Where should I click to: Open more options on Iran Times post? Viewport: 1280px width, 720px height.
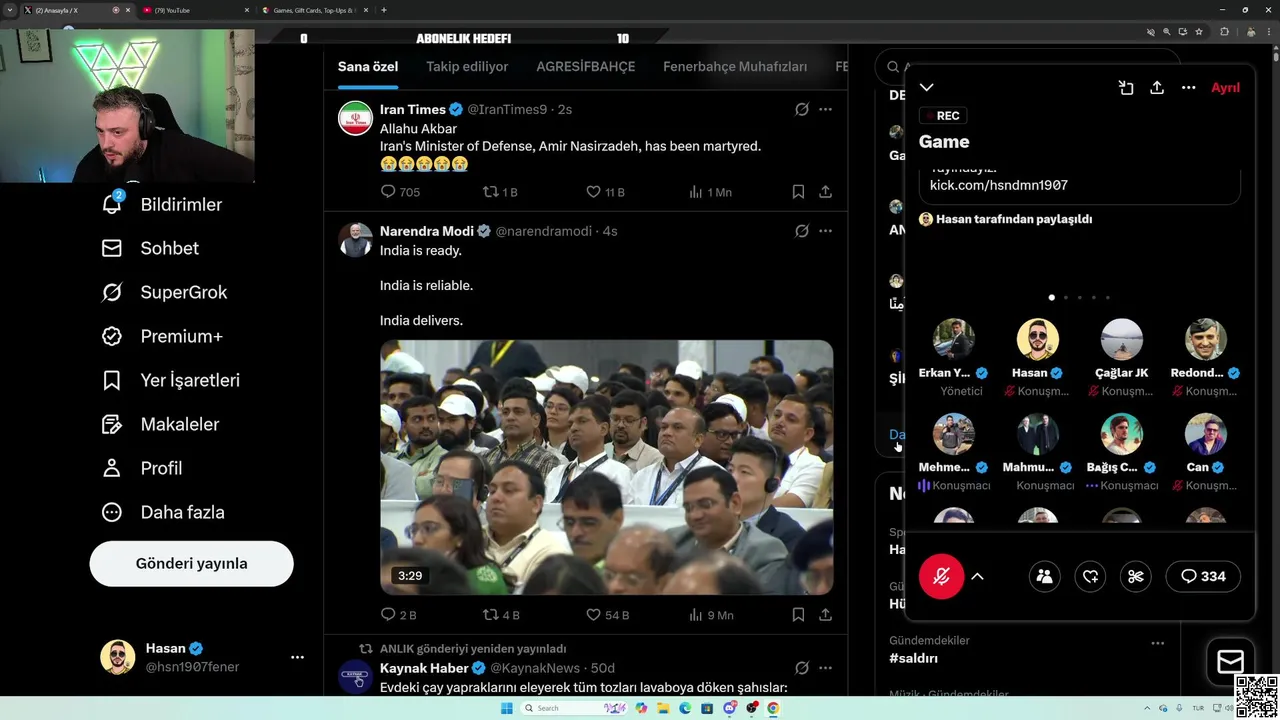pyautogui.click(x=825, y=109)
